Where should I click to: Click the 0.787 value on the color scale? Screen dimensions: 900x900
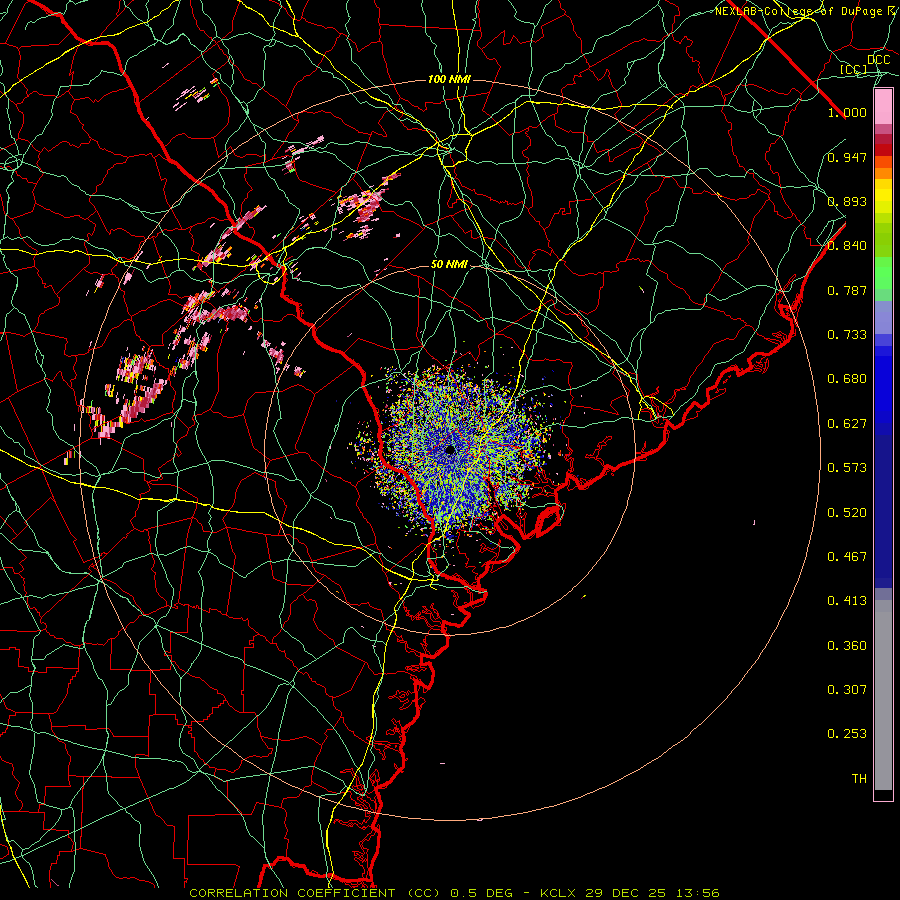pos(847,290)
